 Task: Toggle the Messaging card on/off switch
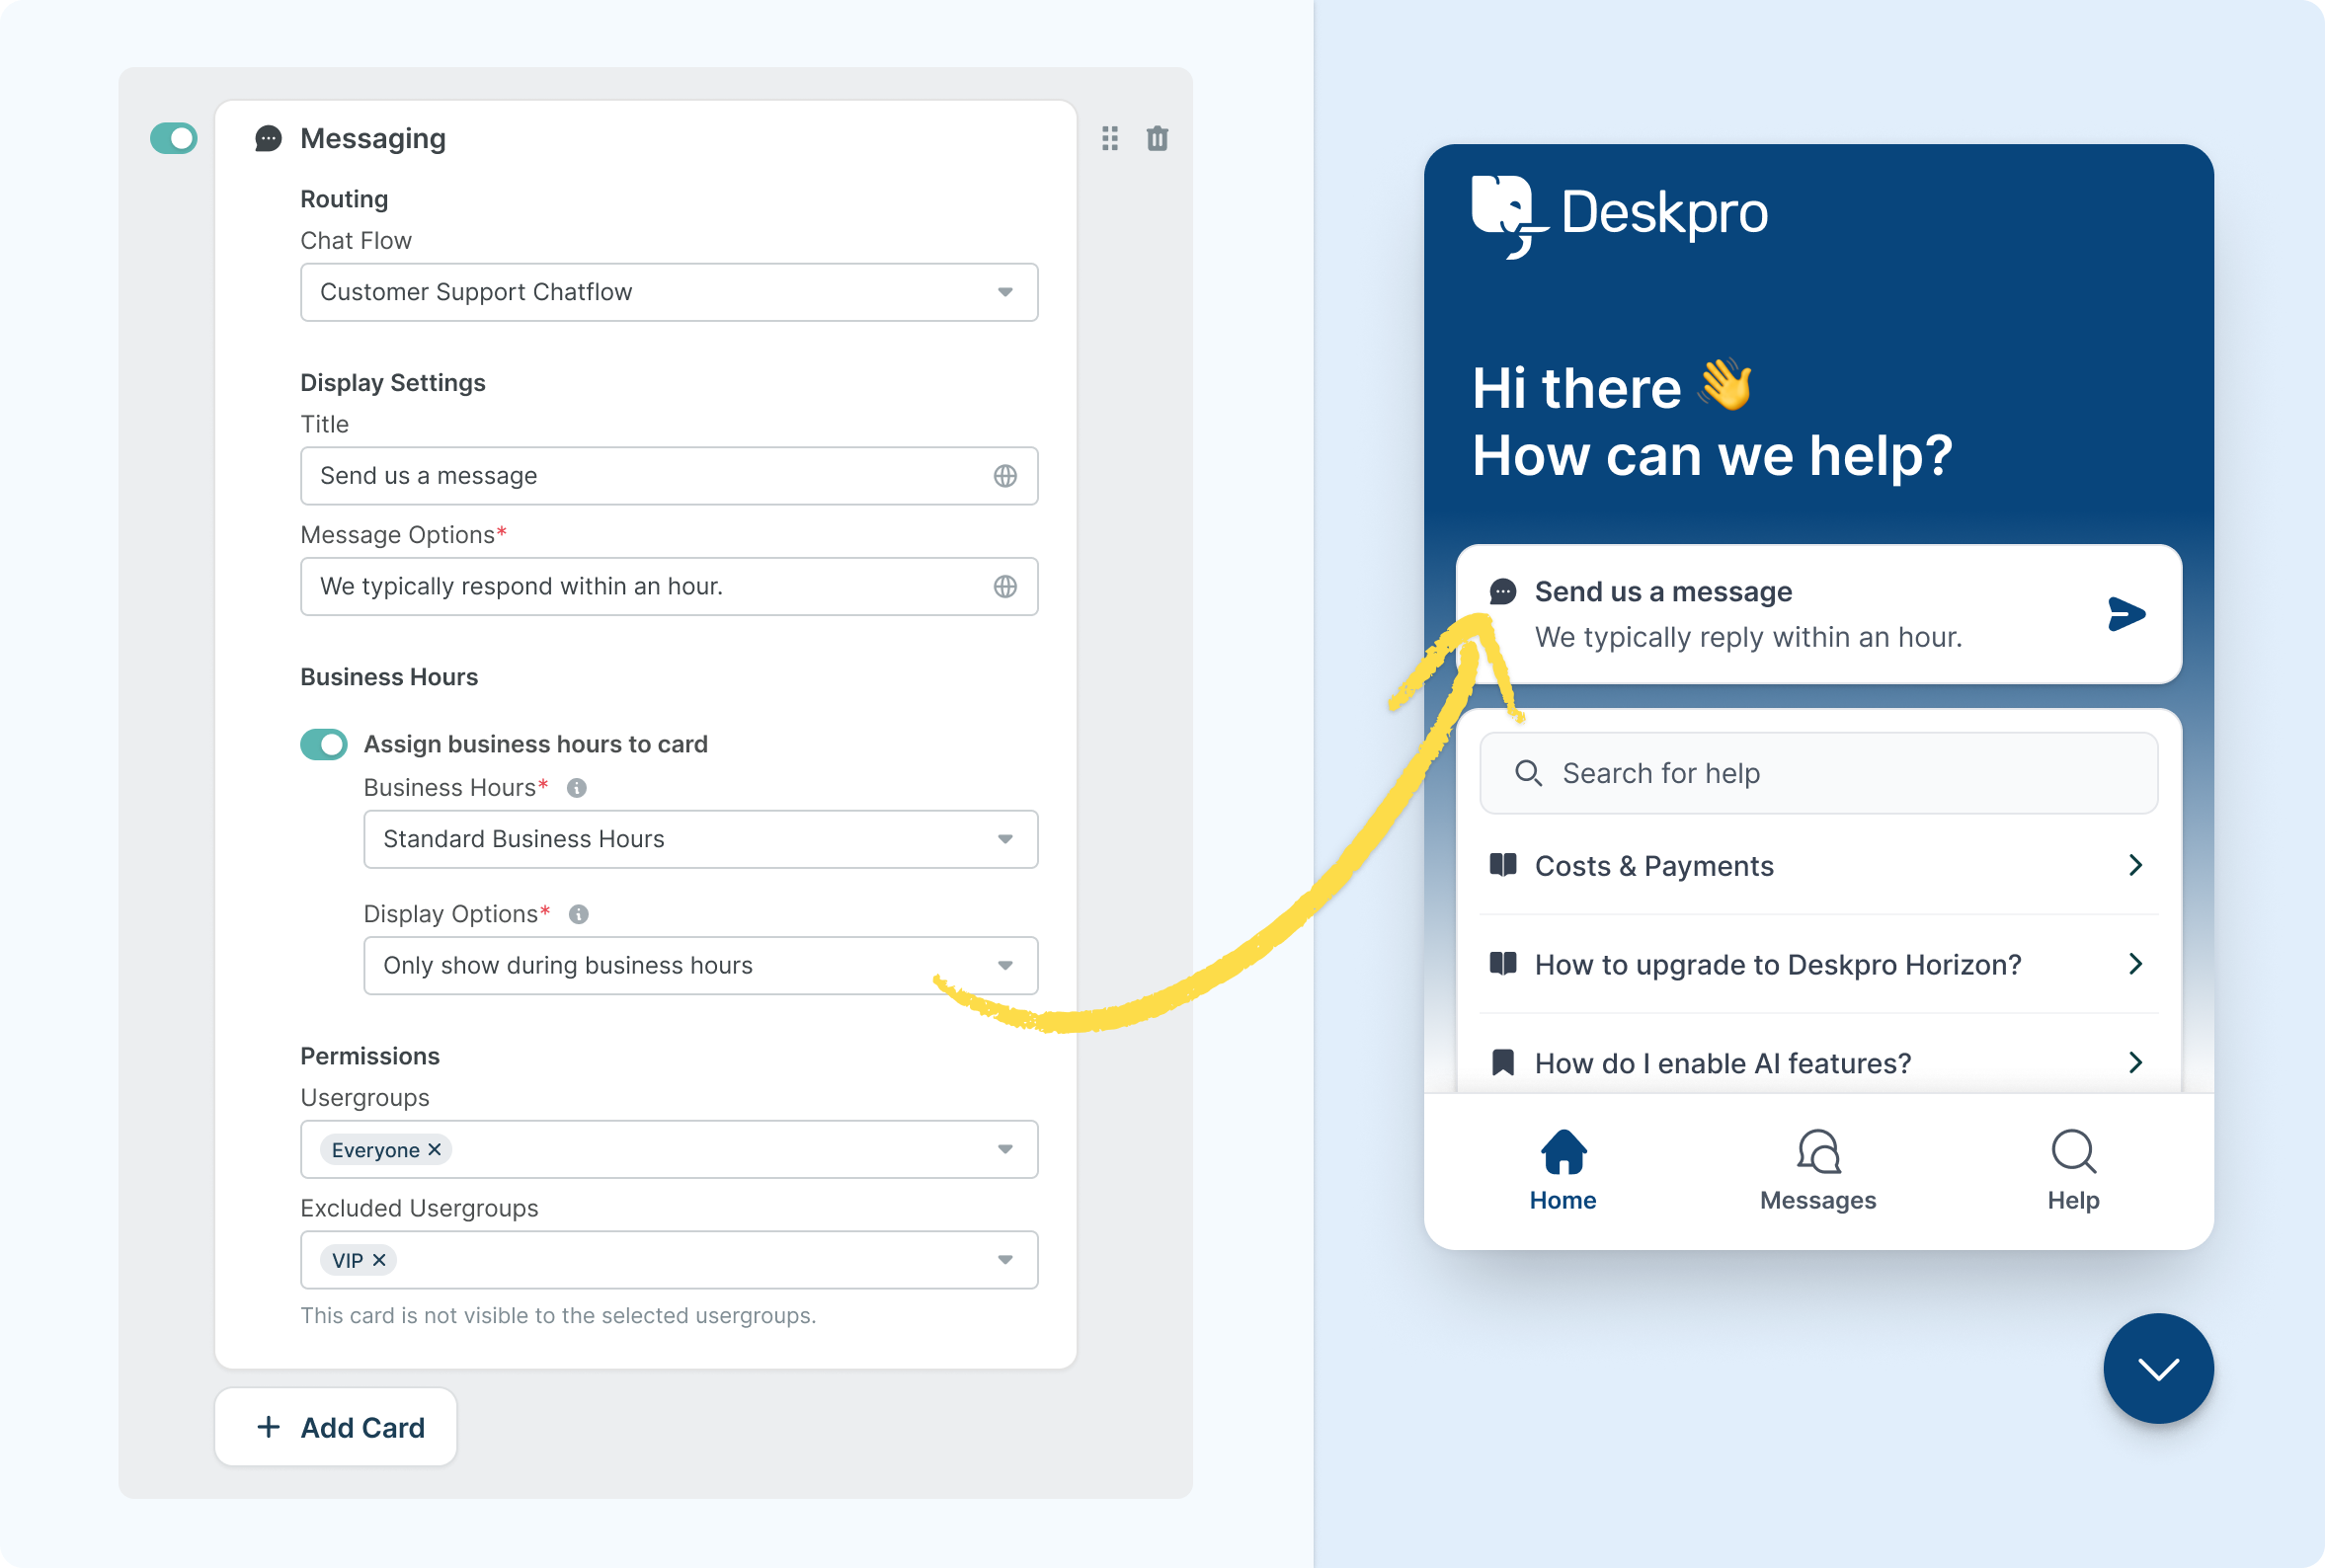(x=174, y=138)
